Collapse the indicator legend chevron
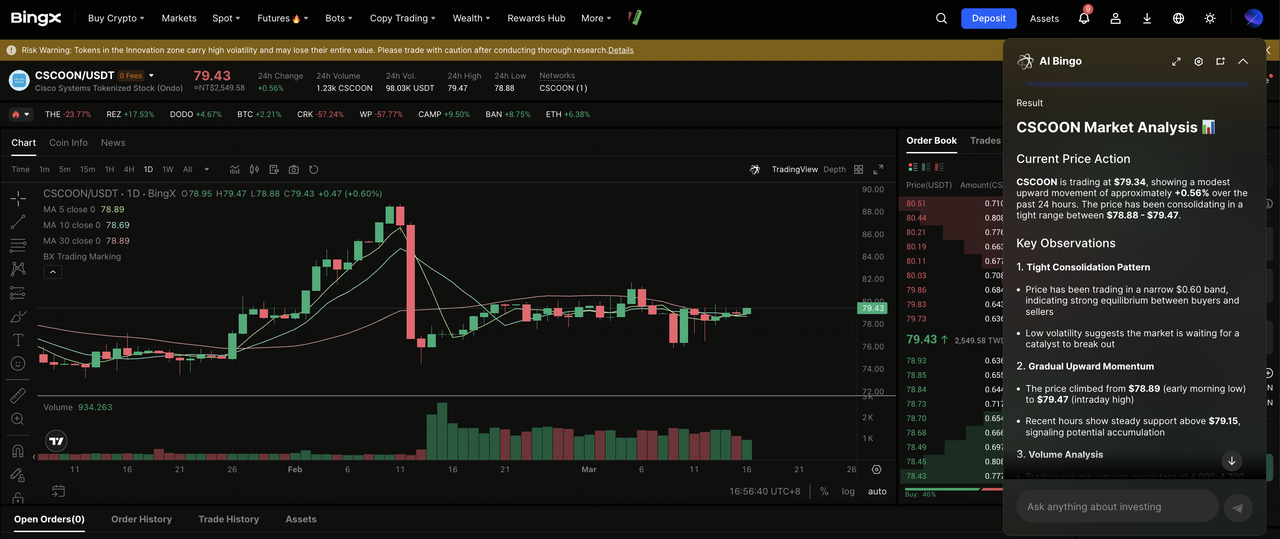Screen dimensions: 1280x539 click(x=52, y=272)
